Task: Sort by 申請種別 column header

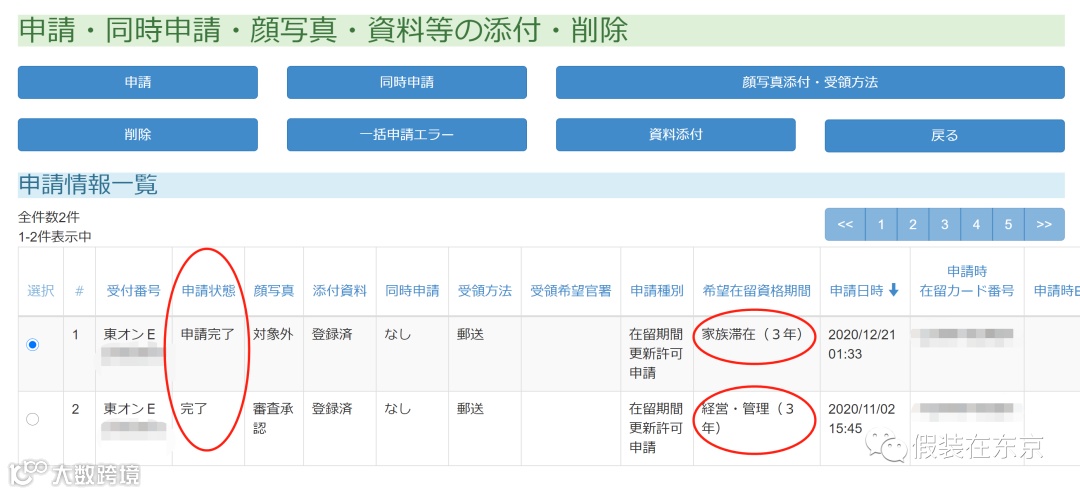Action: click(657, 291)
